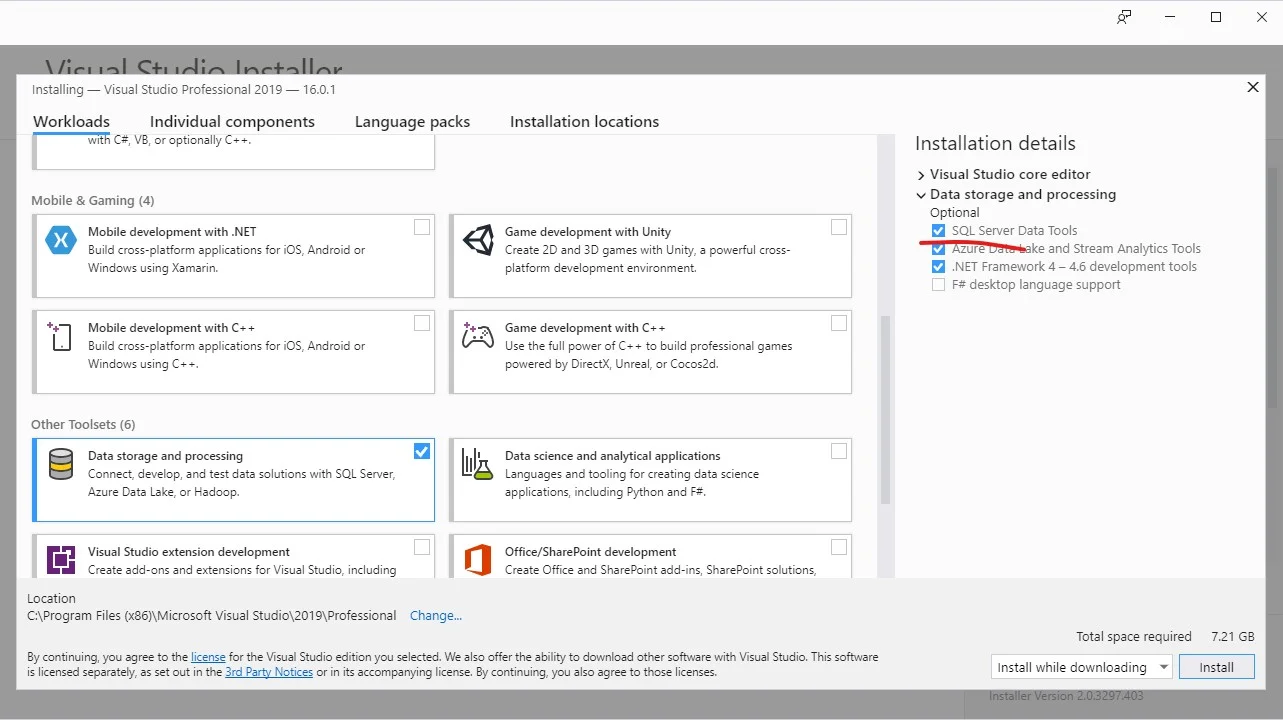Click the Change... location link

(436, 616)
